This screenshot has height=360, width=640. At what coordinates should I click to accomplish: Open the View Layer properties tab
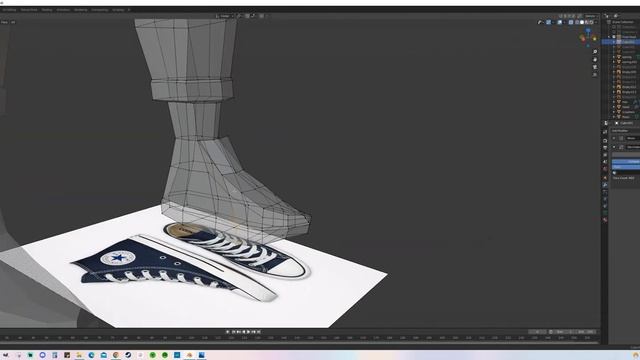pos(605,155)
